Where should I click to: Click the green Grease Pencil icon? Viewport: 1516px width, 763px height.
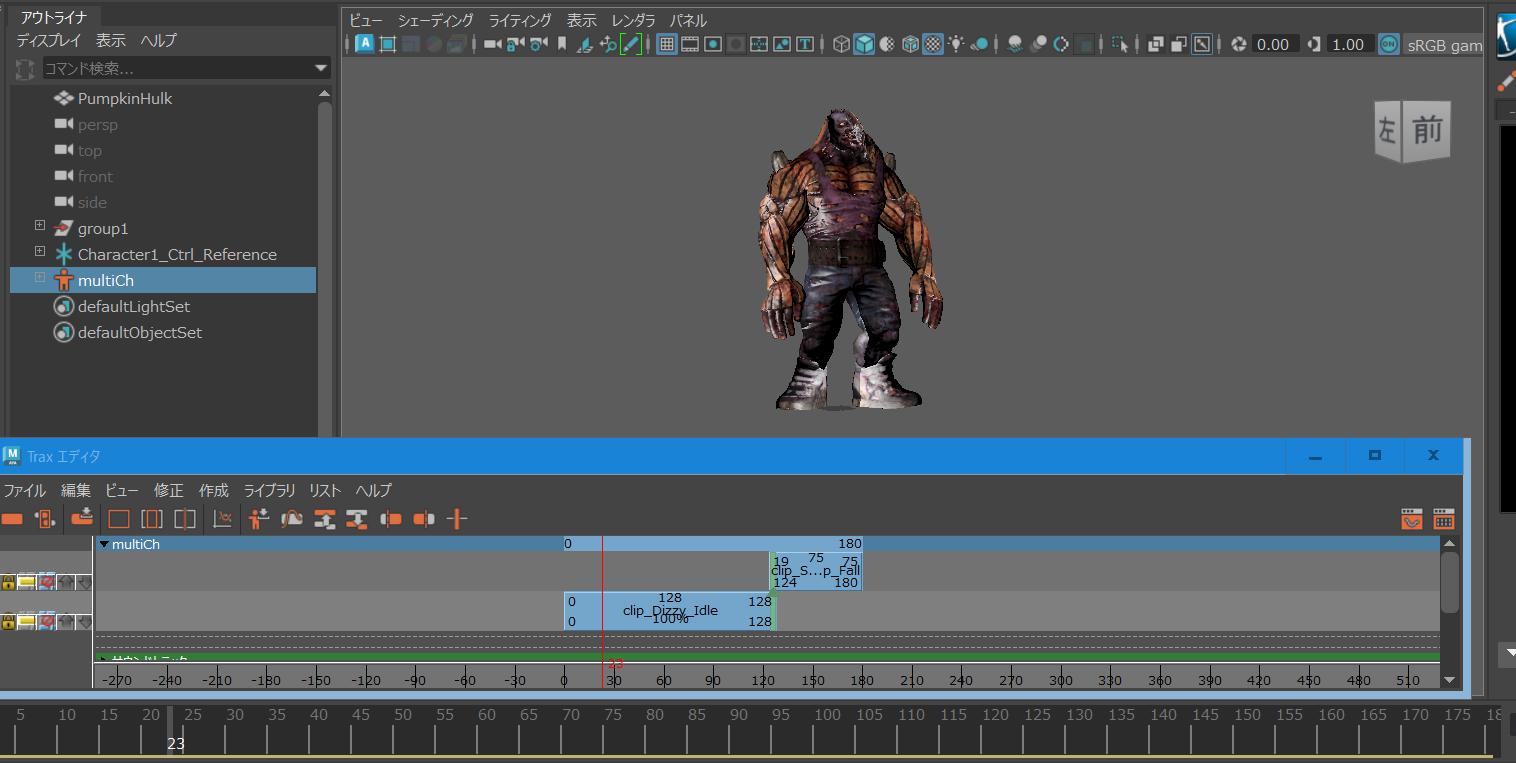[631, 44]
